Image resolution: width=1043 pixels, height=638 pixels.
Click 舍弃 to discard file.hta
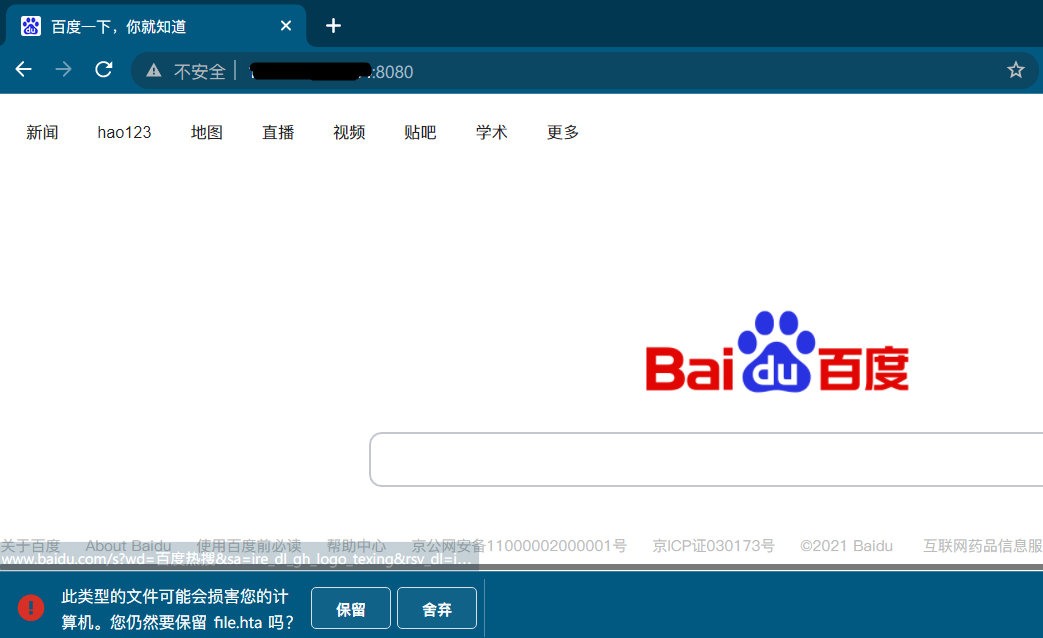(x=437, y=608)
